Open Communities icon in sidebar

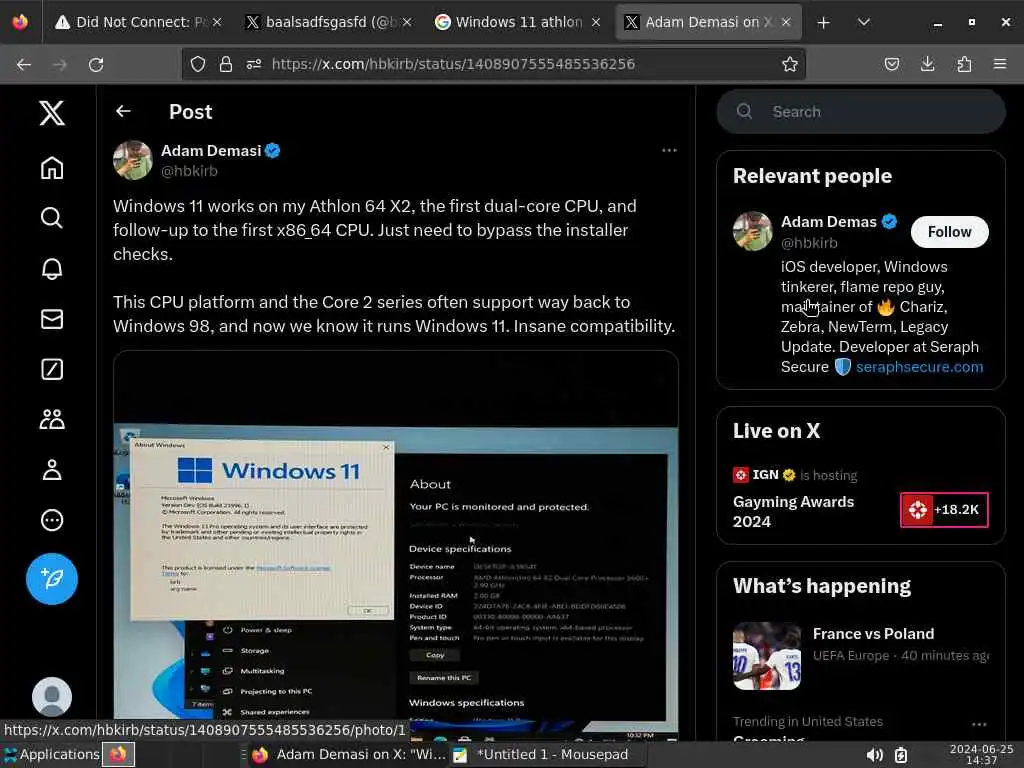52,419
